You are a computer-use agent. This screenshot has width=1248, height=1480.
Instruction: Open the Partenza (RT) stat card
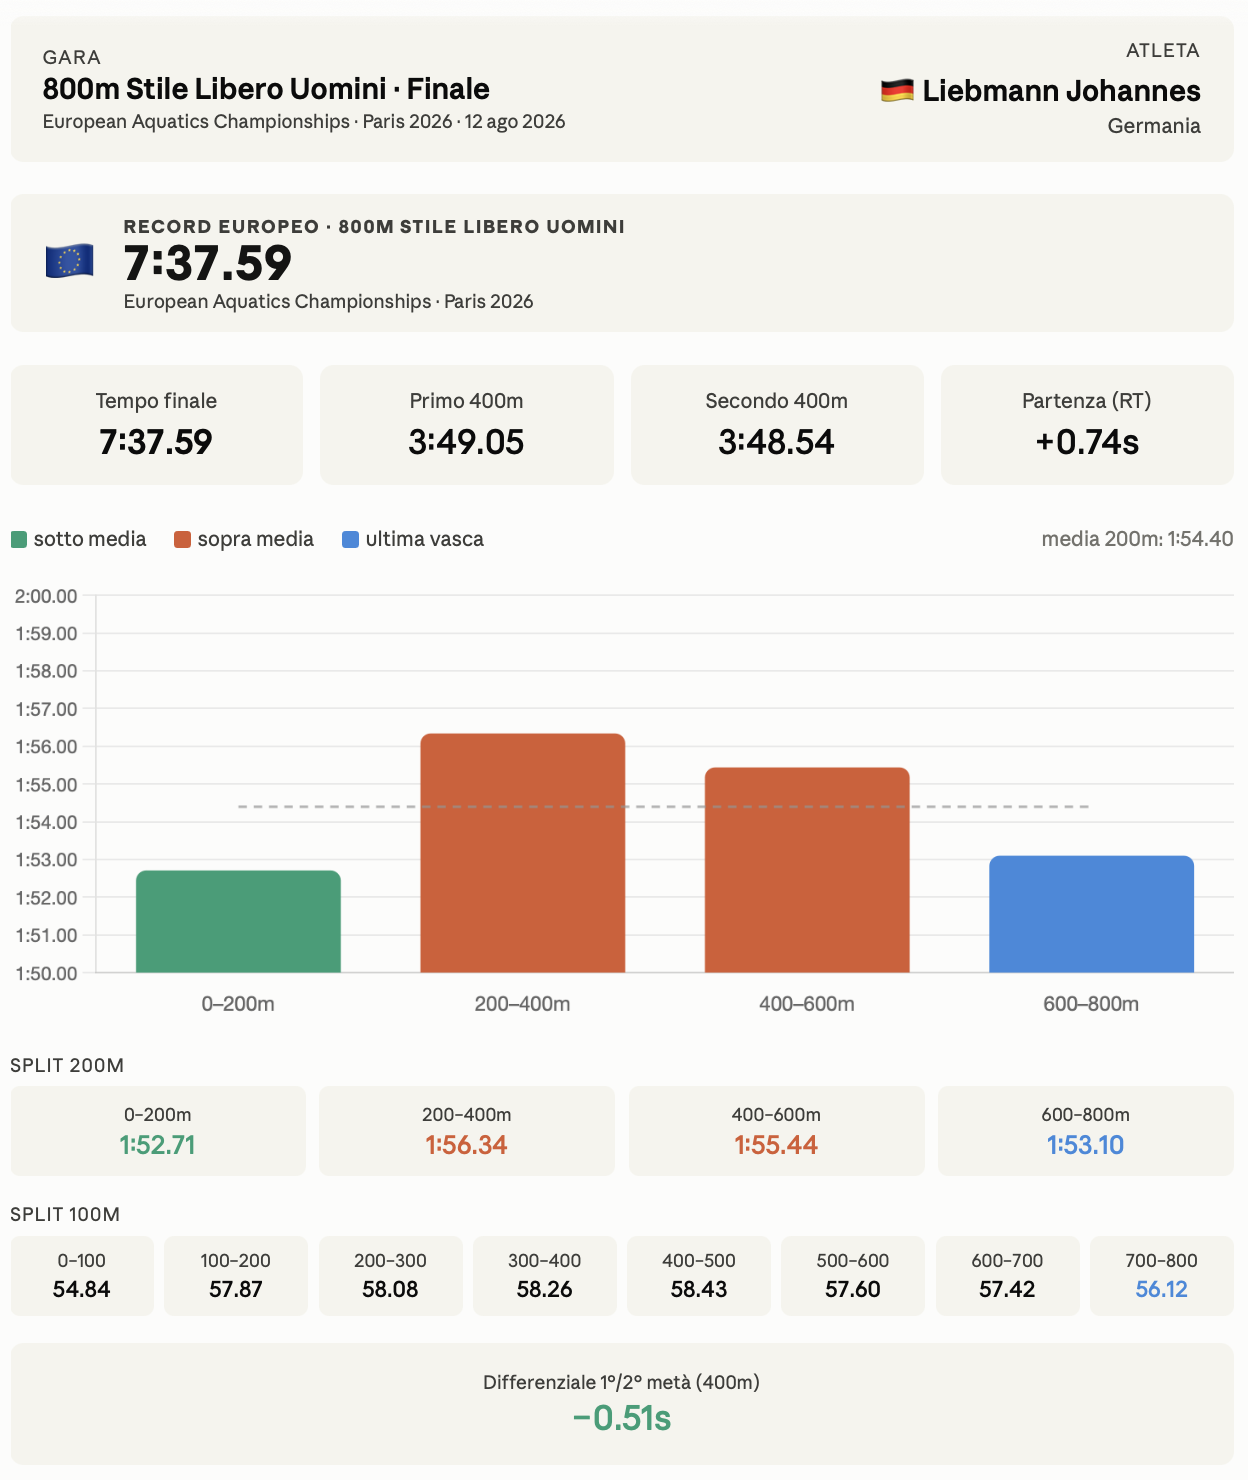click(1087, 425)
